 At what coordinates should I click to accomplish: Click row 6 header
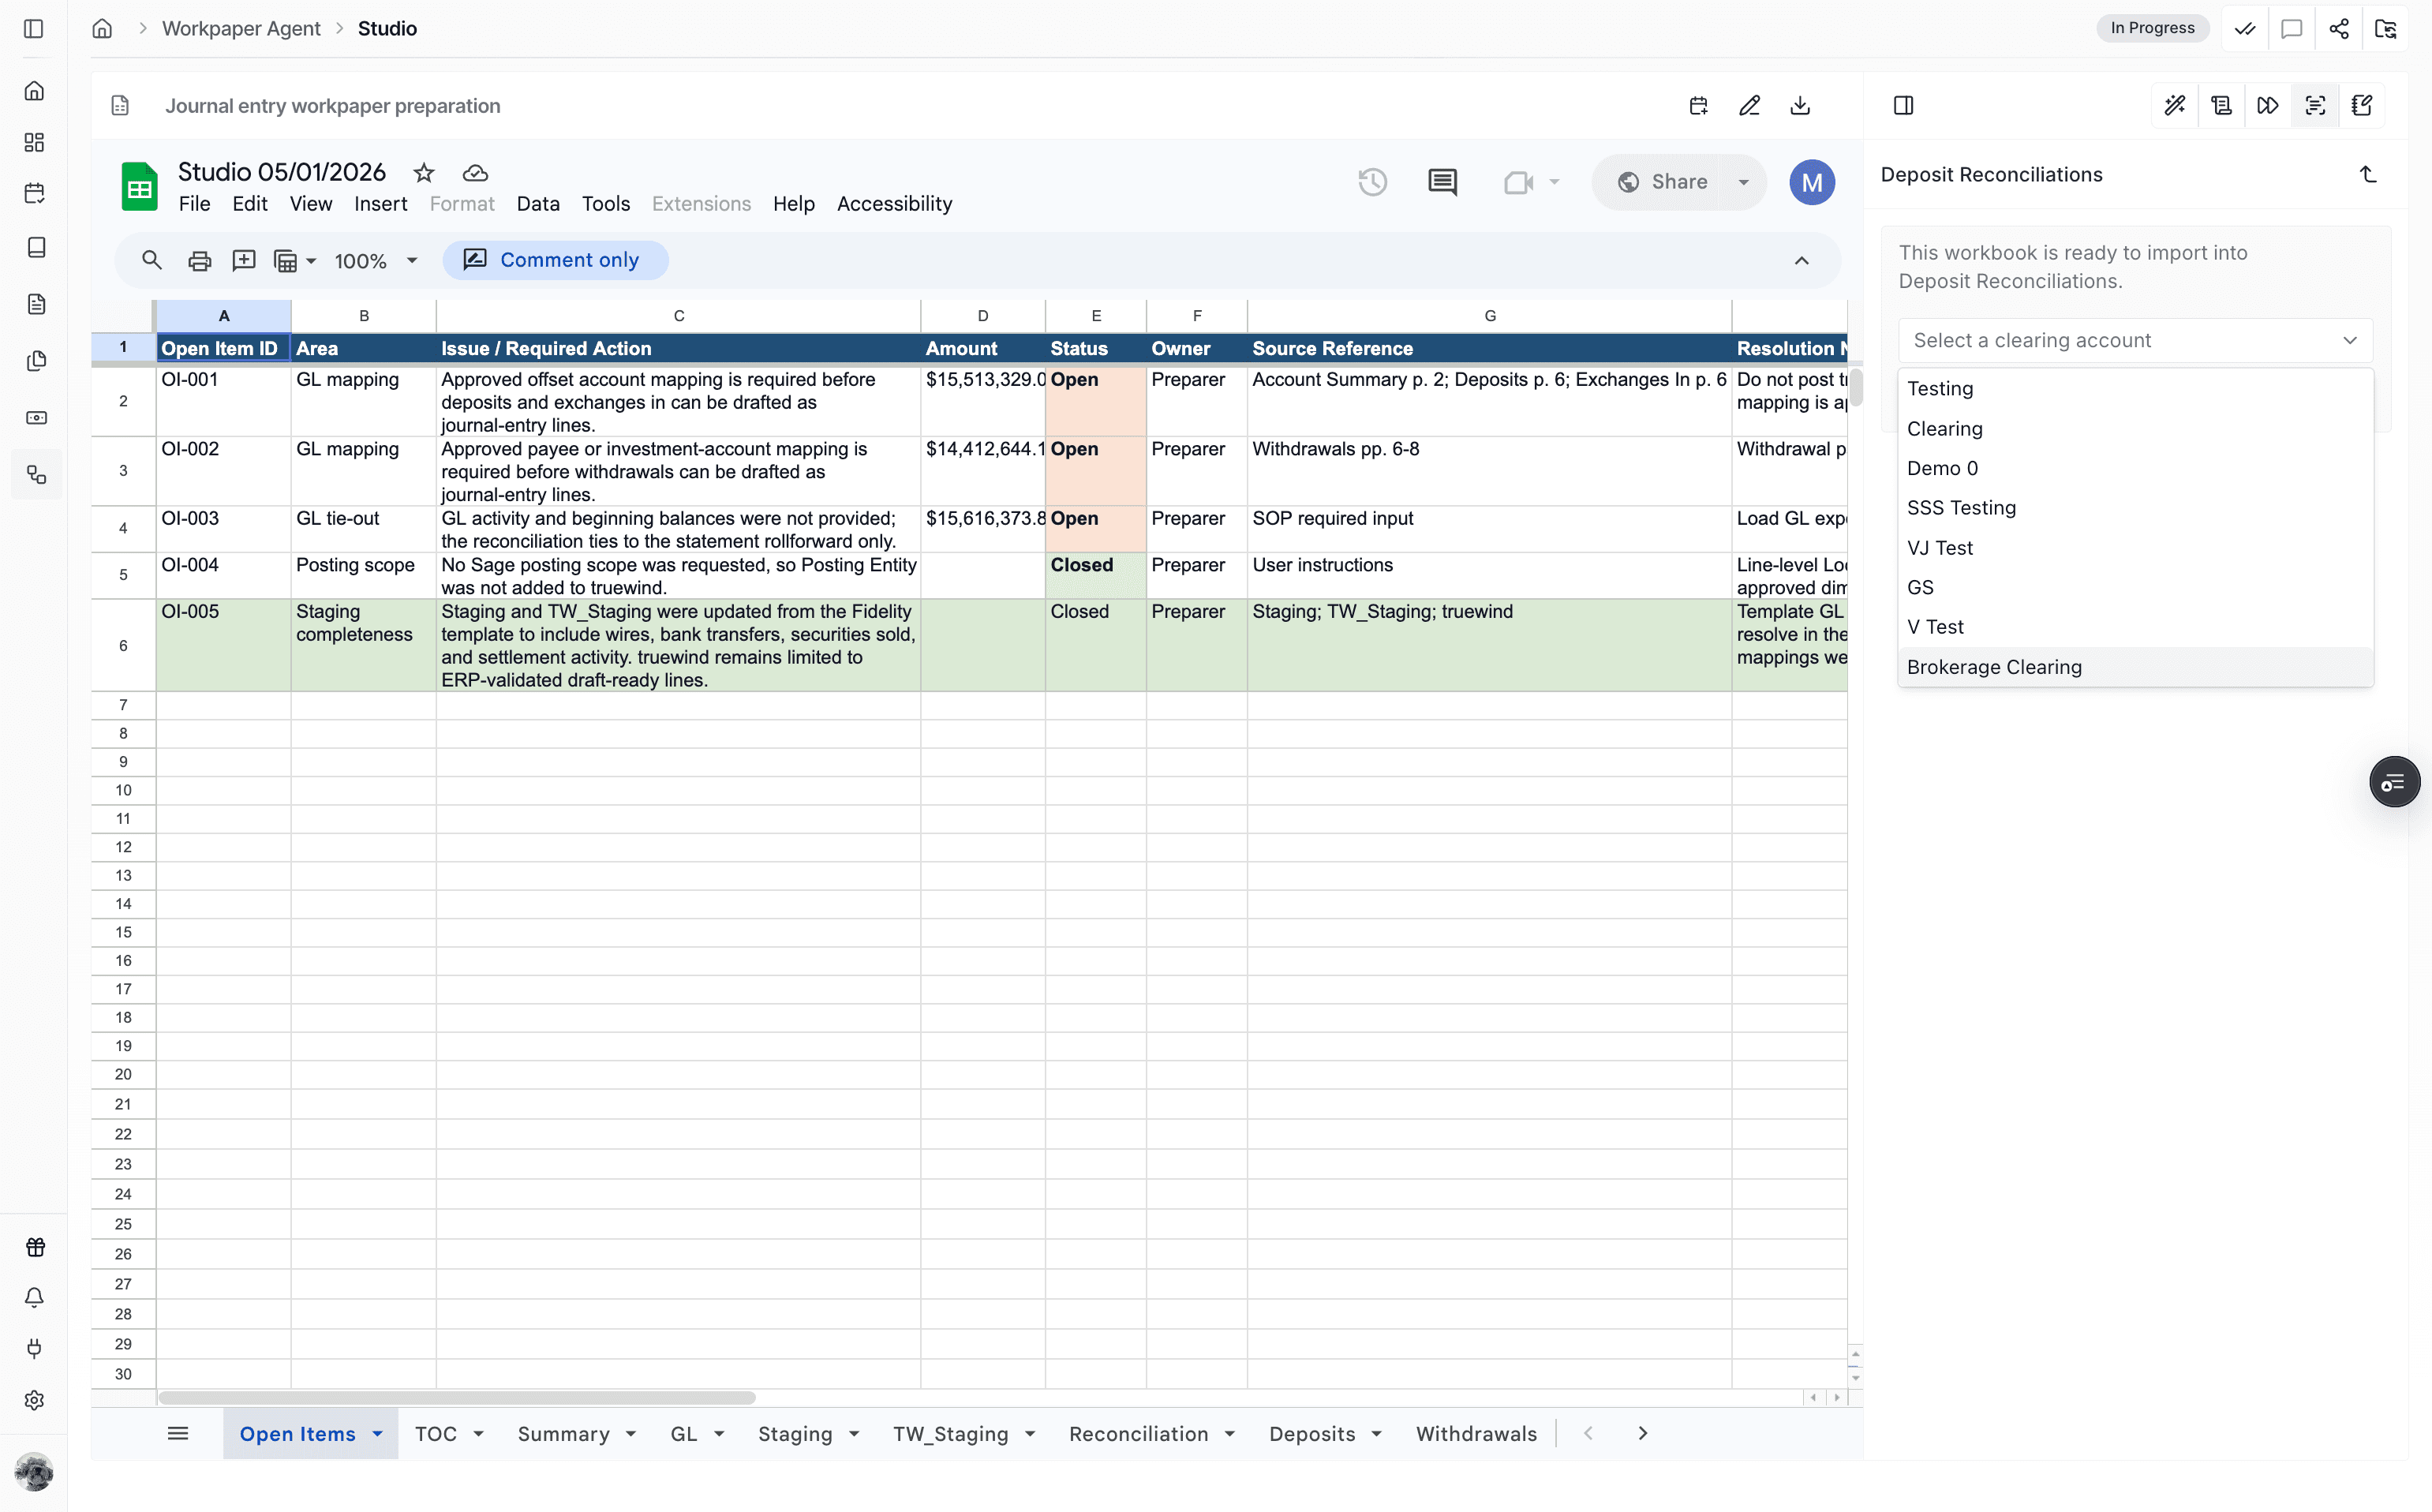[x=123, y=646]
